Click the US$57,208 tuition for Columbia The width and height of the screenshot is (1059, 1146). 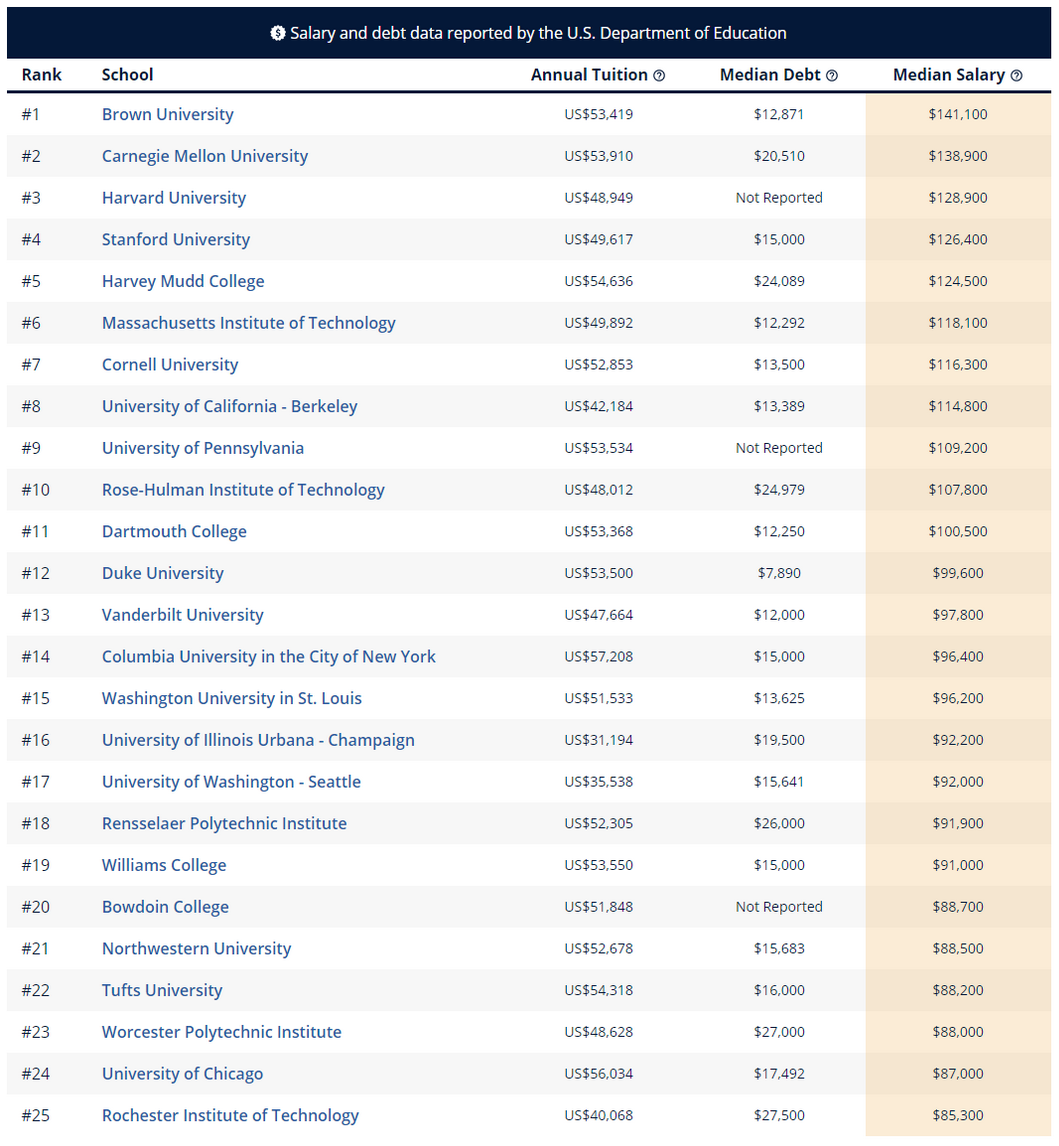[x=599, y=656]
